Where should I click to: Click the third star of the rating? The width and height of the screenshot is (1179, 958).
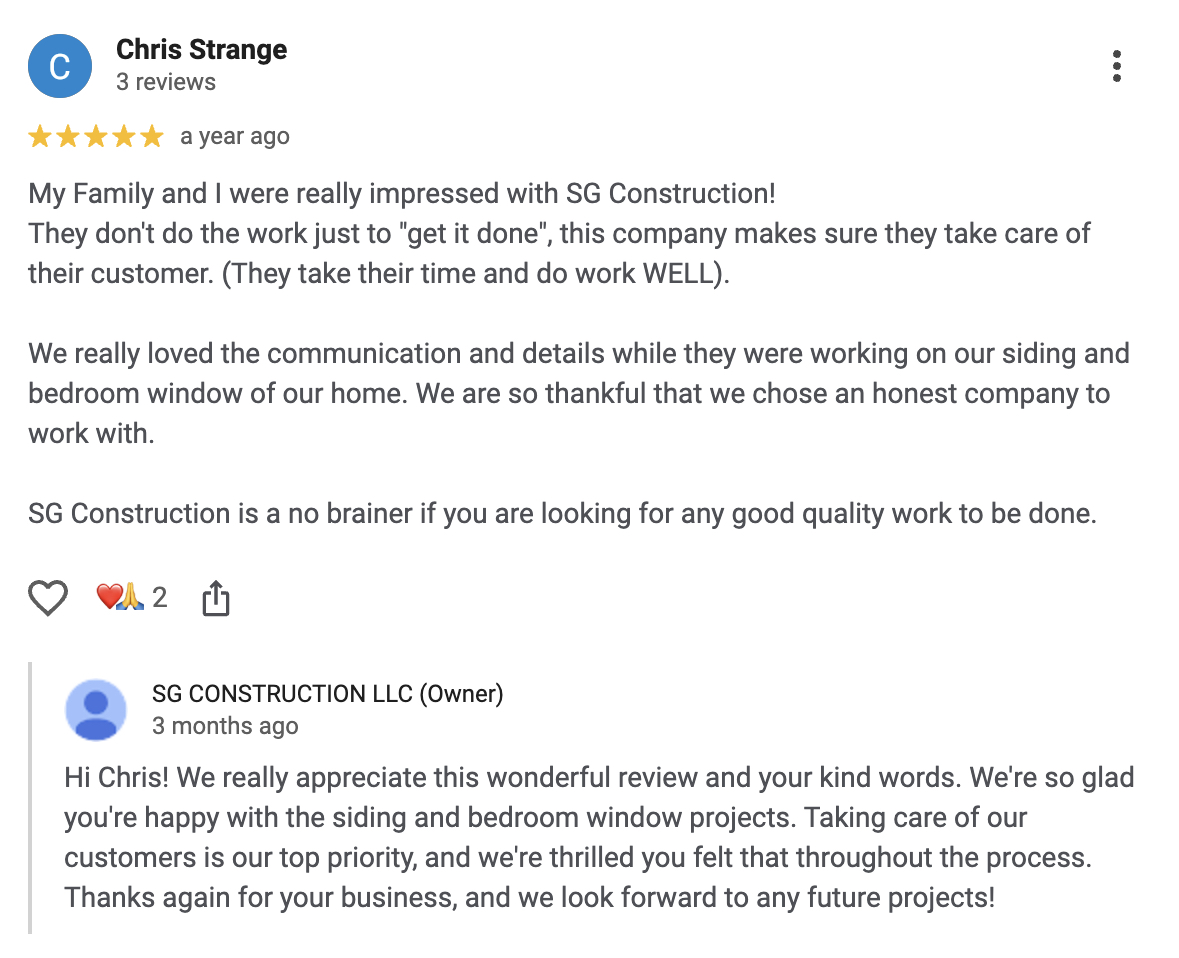click(96, 137)
